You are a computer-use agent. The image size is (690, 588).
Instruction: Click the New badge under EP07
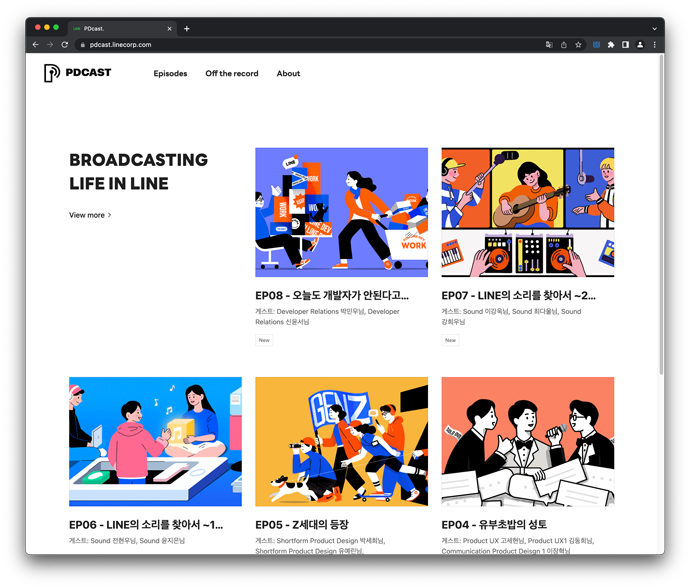pyautogui.click(x=450, y=340)
